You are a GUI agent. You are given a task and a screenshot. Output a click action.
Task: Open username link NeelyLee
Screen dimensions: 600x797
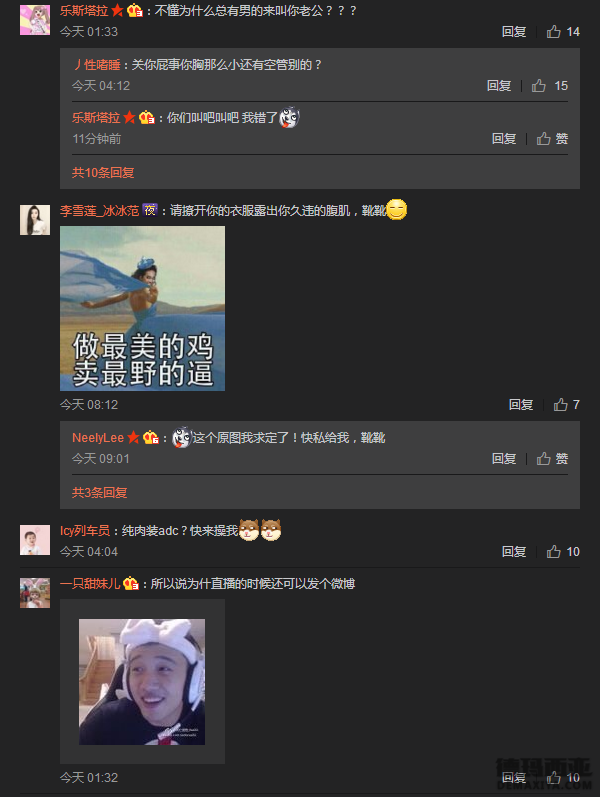coord(98,438)
